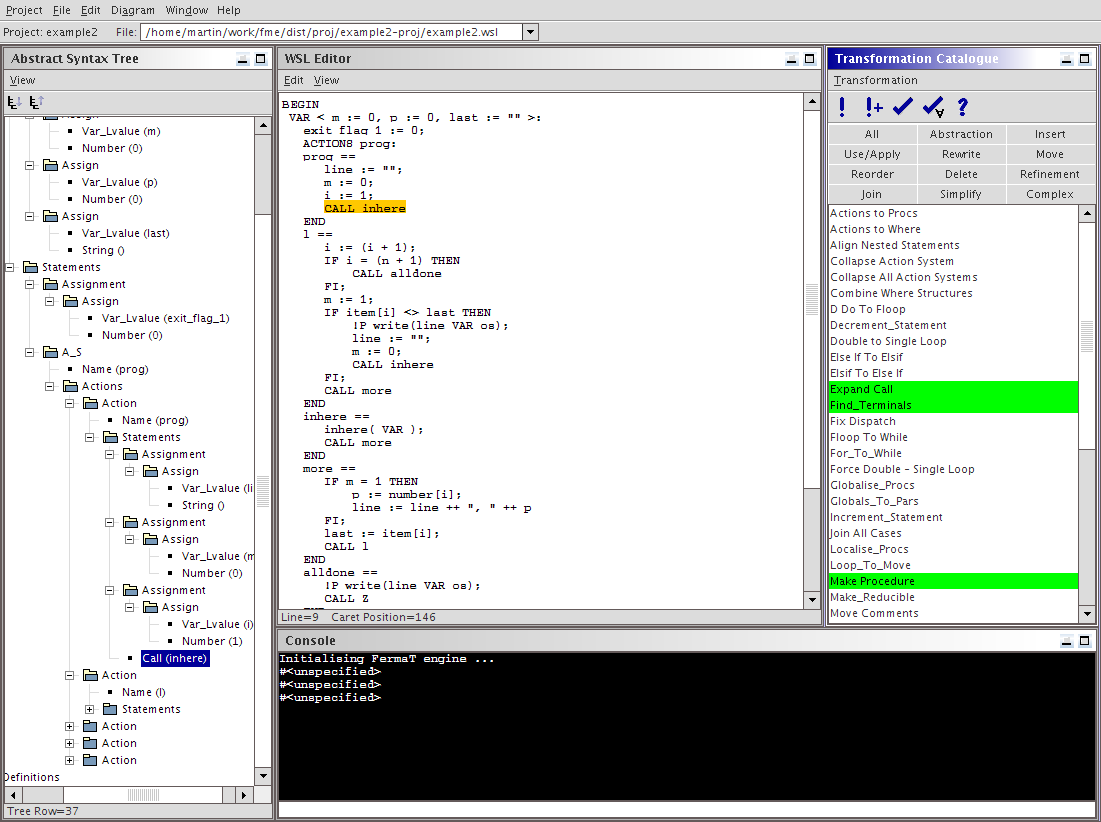This screenshot has height=822, width=1101.
Task: Click the A_S folder icon in the tree
Action: (50, 352)
